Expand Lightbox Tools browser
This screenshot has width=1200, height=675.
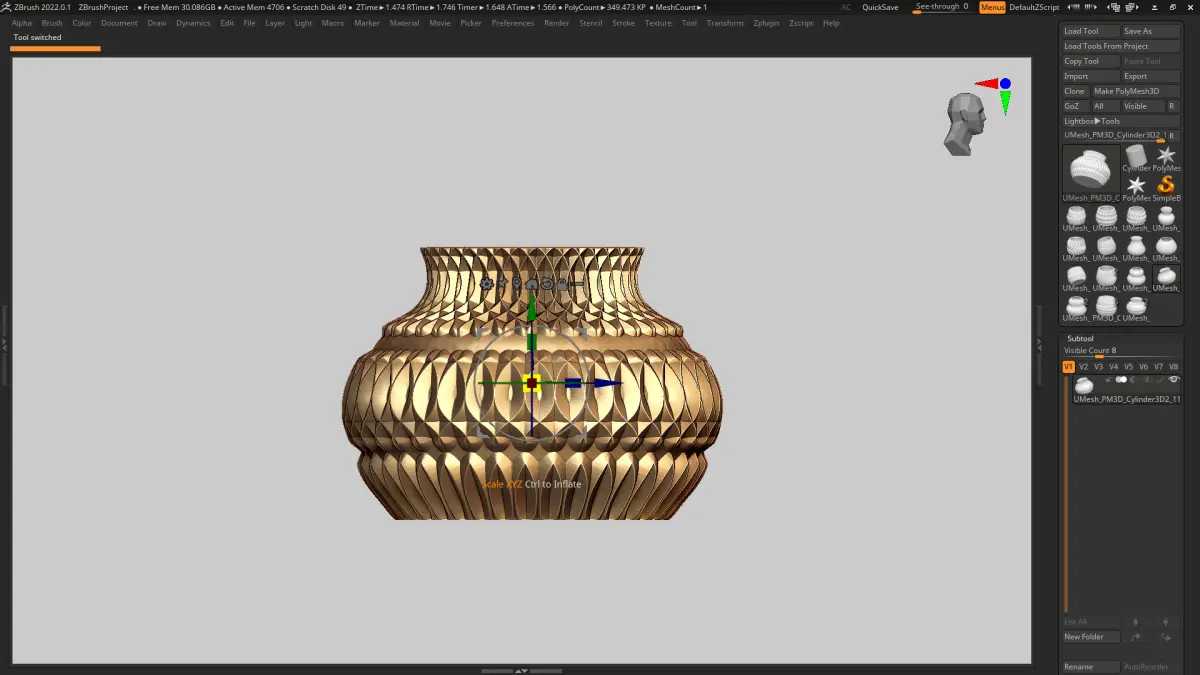pyautogui.click(x=1121, y=121)
